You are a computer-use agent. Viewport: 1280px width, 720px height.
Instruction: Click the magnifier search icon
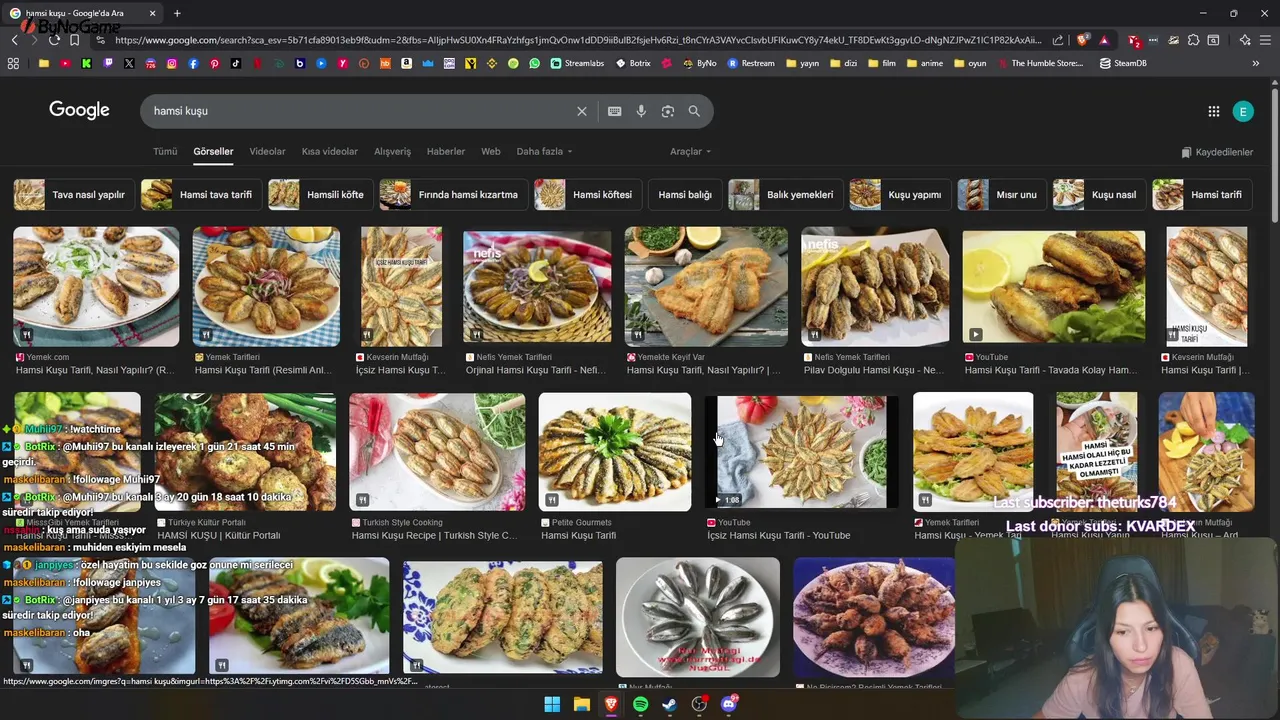click(694, 111)
